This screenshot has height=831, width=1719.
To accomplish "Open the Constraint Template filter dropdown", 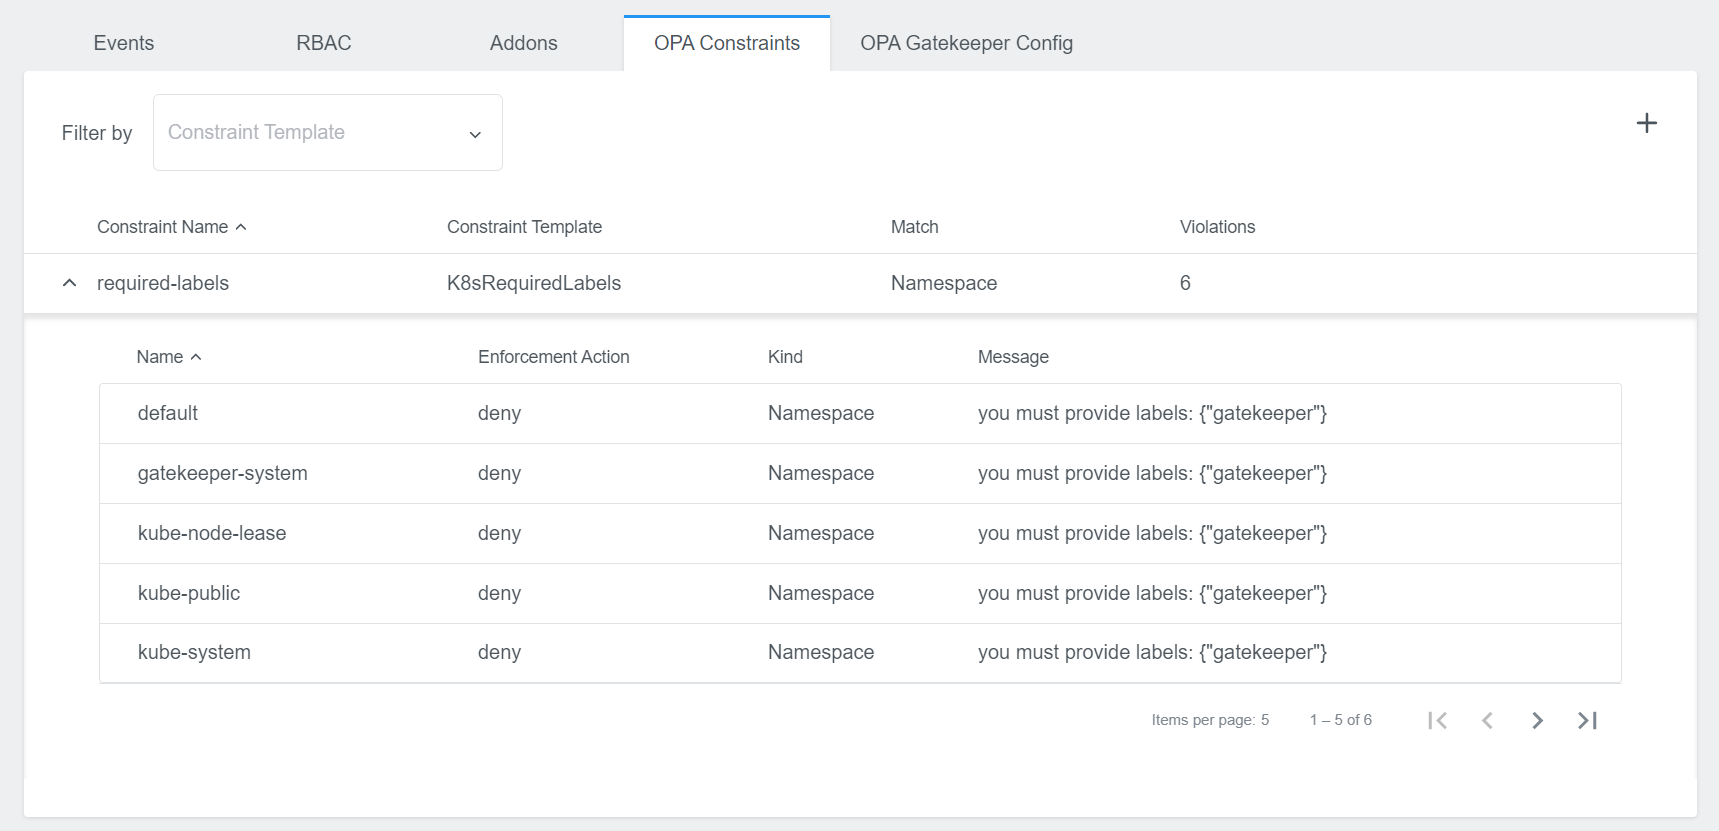I will (327, 133).
